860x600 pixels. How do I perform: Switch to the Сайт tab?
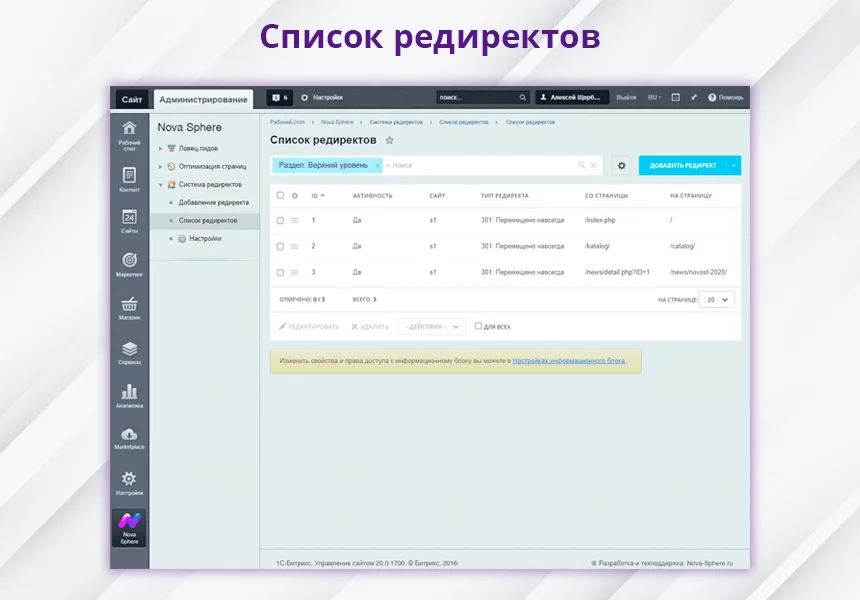click(132, 99)
